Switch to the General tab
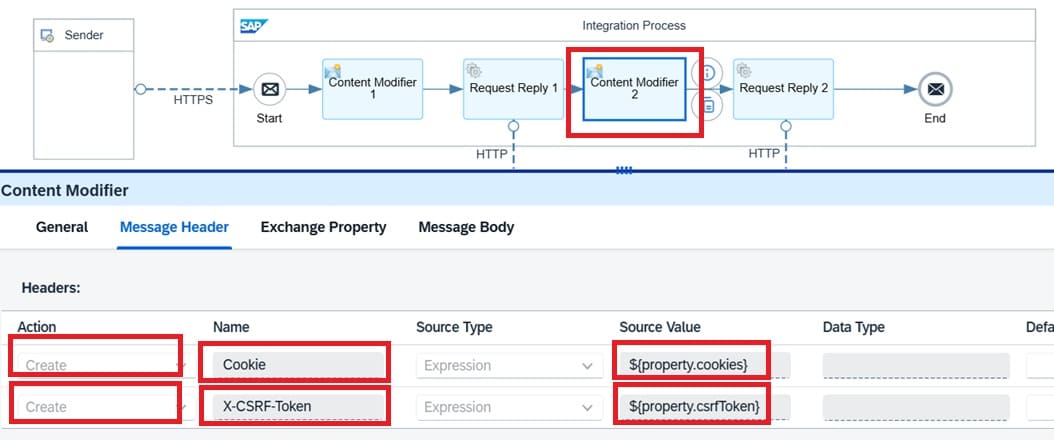 click(62, 227)
